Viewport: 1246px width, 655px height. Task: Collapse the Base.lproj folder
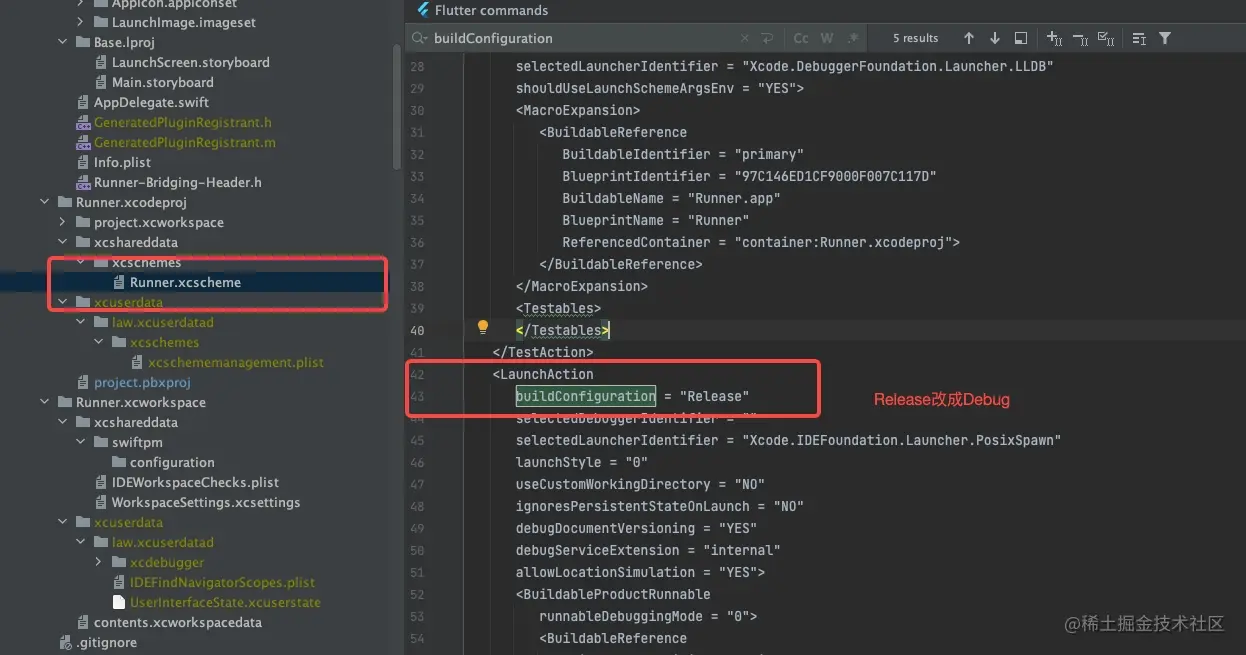tap(63, 42)
